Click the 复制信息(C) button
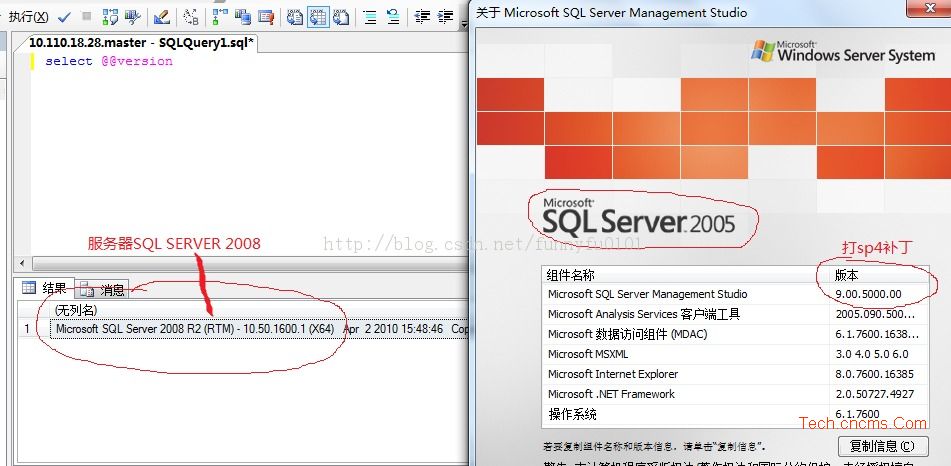Viewport: 951px width, 466px height. click(x=883, y=446)
